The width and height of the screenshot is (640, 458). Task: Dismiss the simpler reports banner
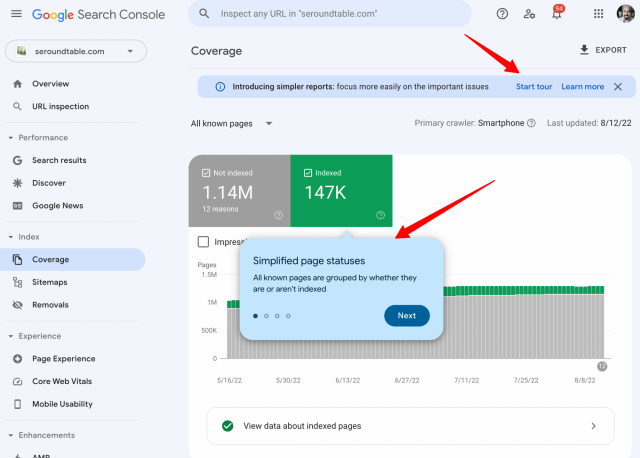pos(618,87)
